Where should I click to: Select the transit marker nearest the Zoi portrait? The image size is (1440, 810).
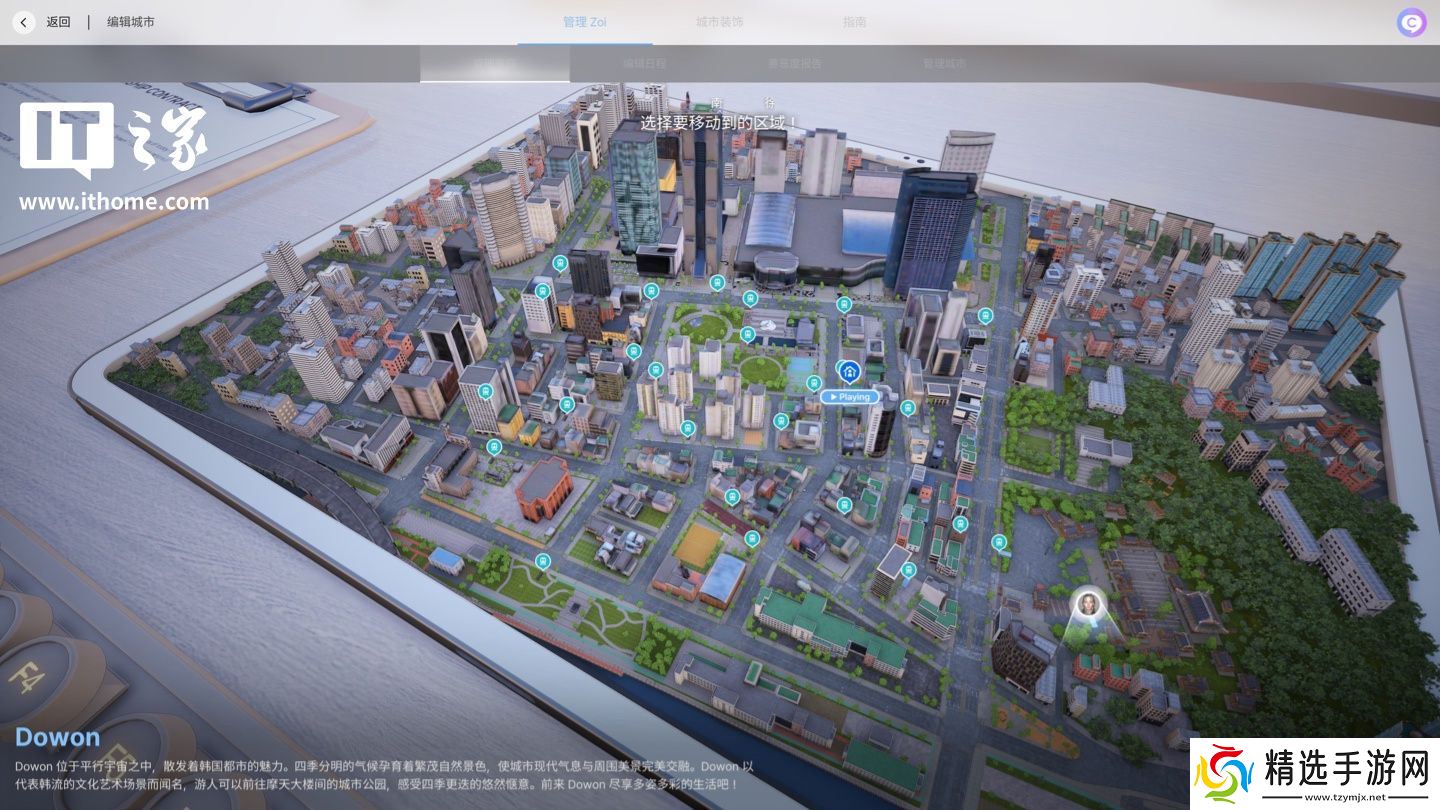tap(998, 542)
